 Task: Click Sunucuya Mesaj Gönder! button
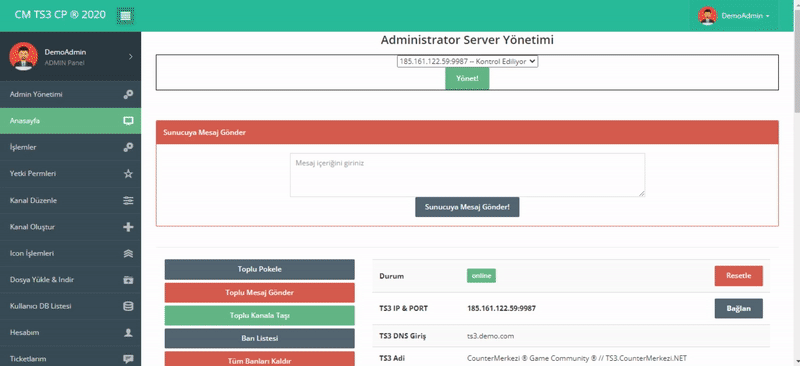point(467,207)
